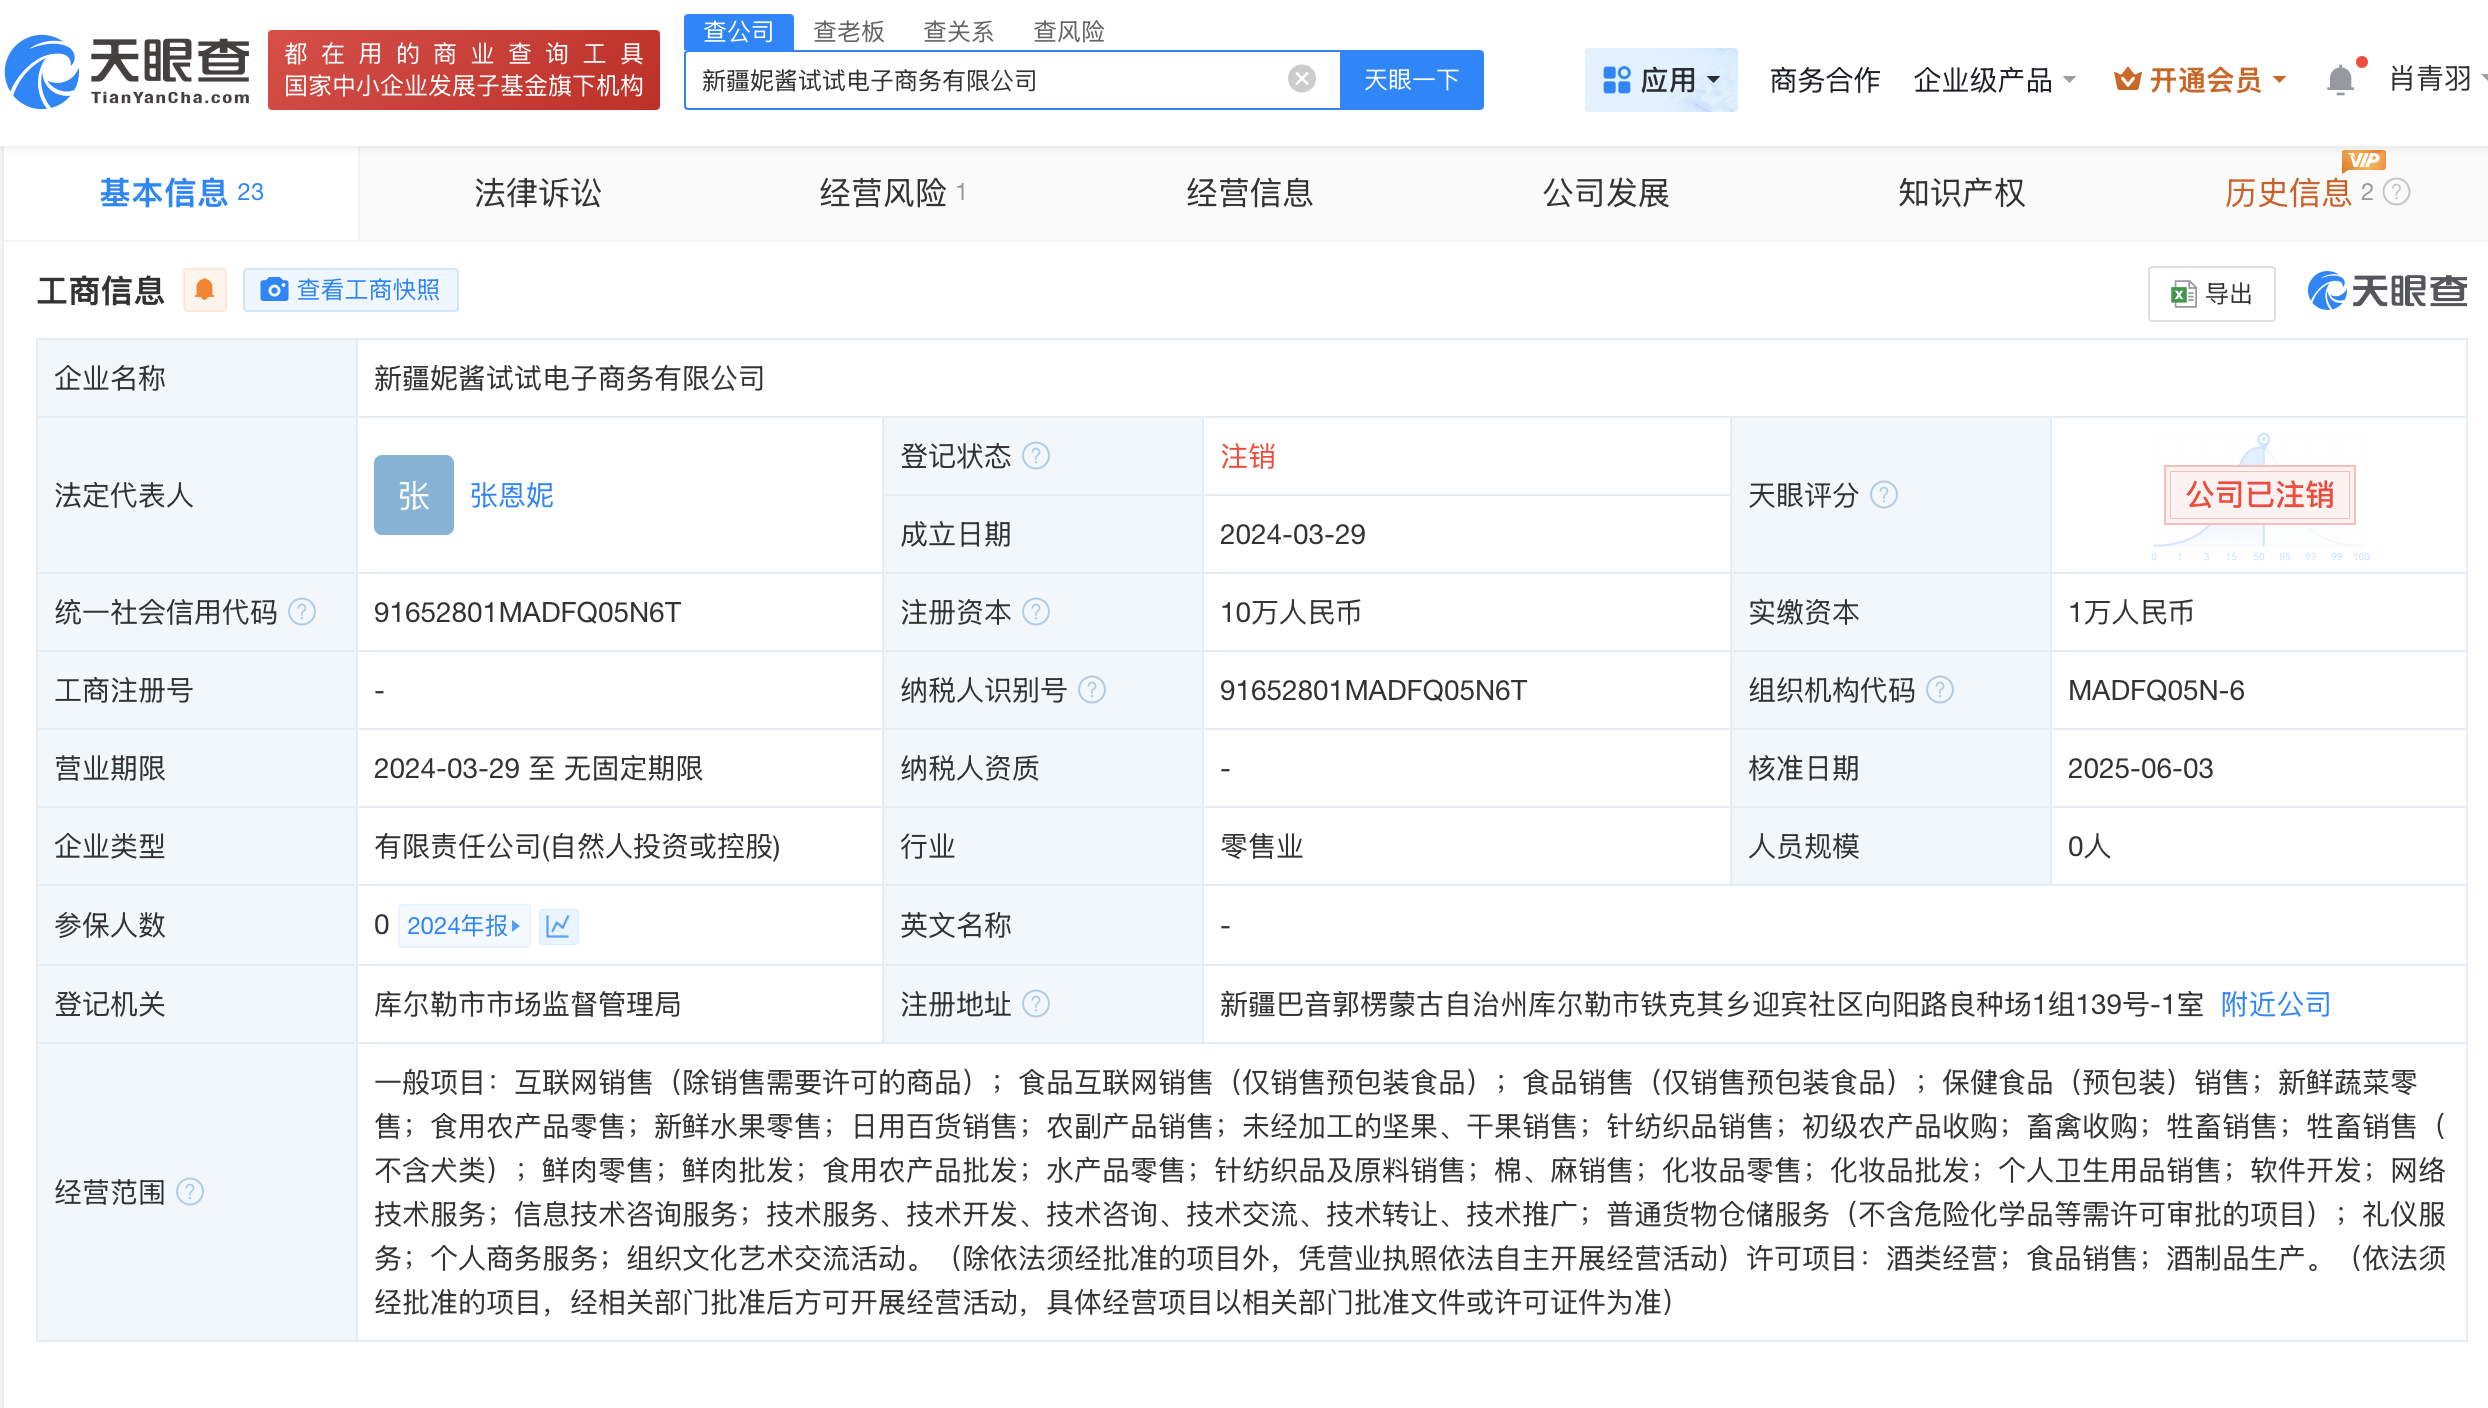The height and width of the screenshot is (1408, 2488).
Task: Switch to 经营风险 tab
Action: [892, 193]
